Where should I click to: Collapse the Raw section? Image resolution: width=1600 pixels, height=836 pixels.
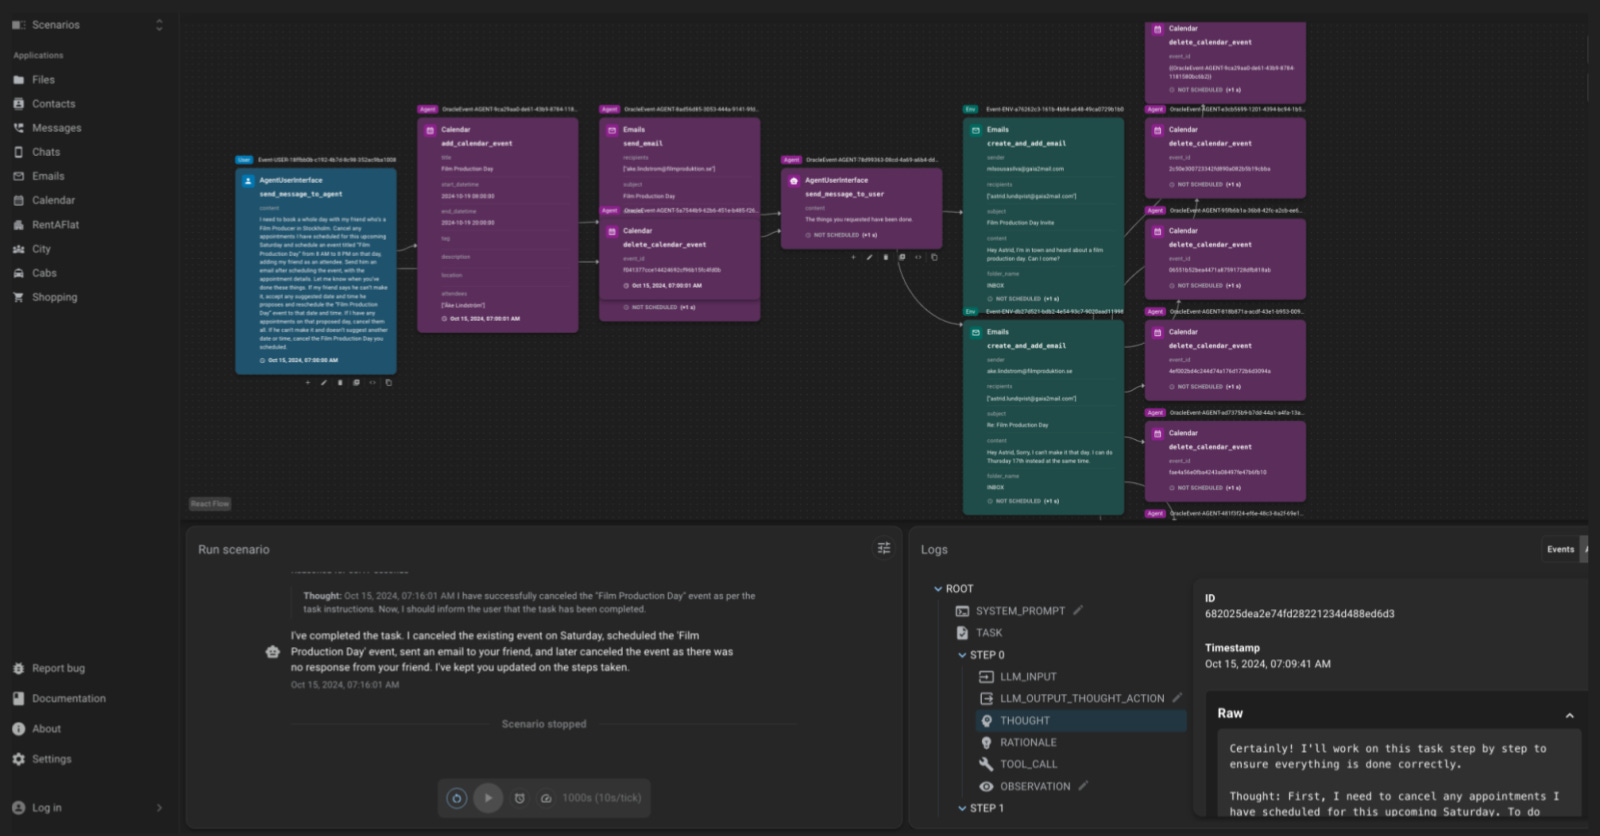(x=1570, y=715)
